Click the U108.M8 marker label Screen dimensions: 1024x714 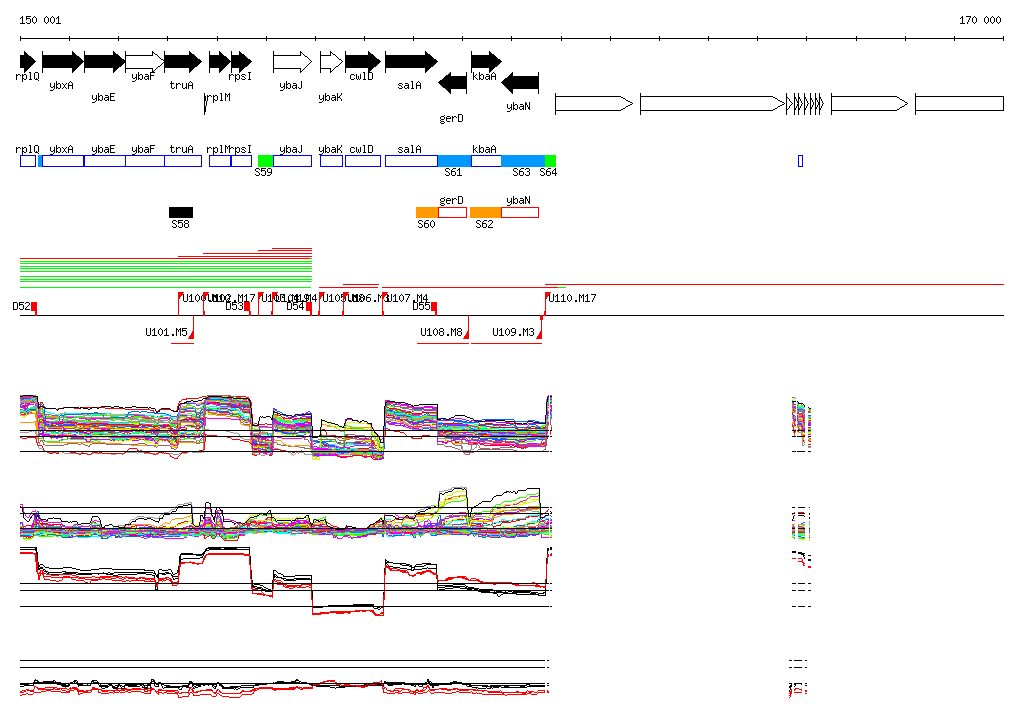441,332
